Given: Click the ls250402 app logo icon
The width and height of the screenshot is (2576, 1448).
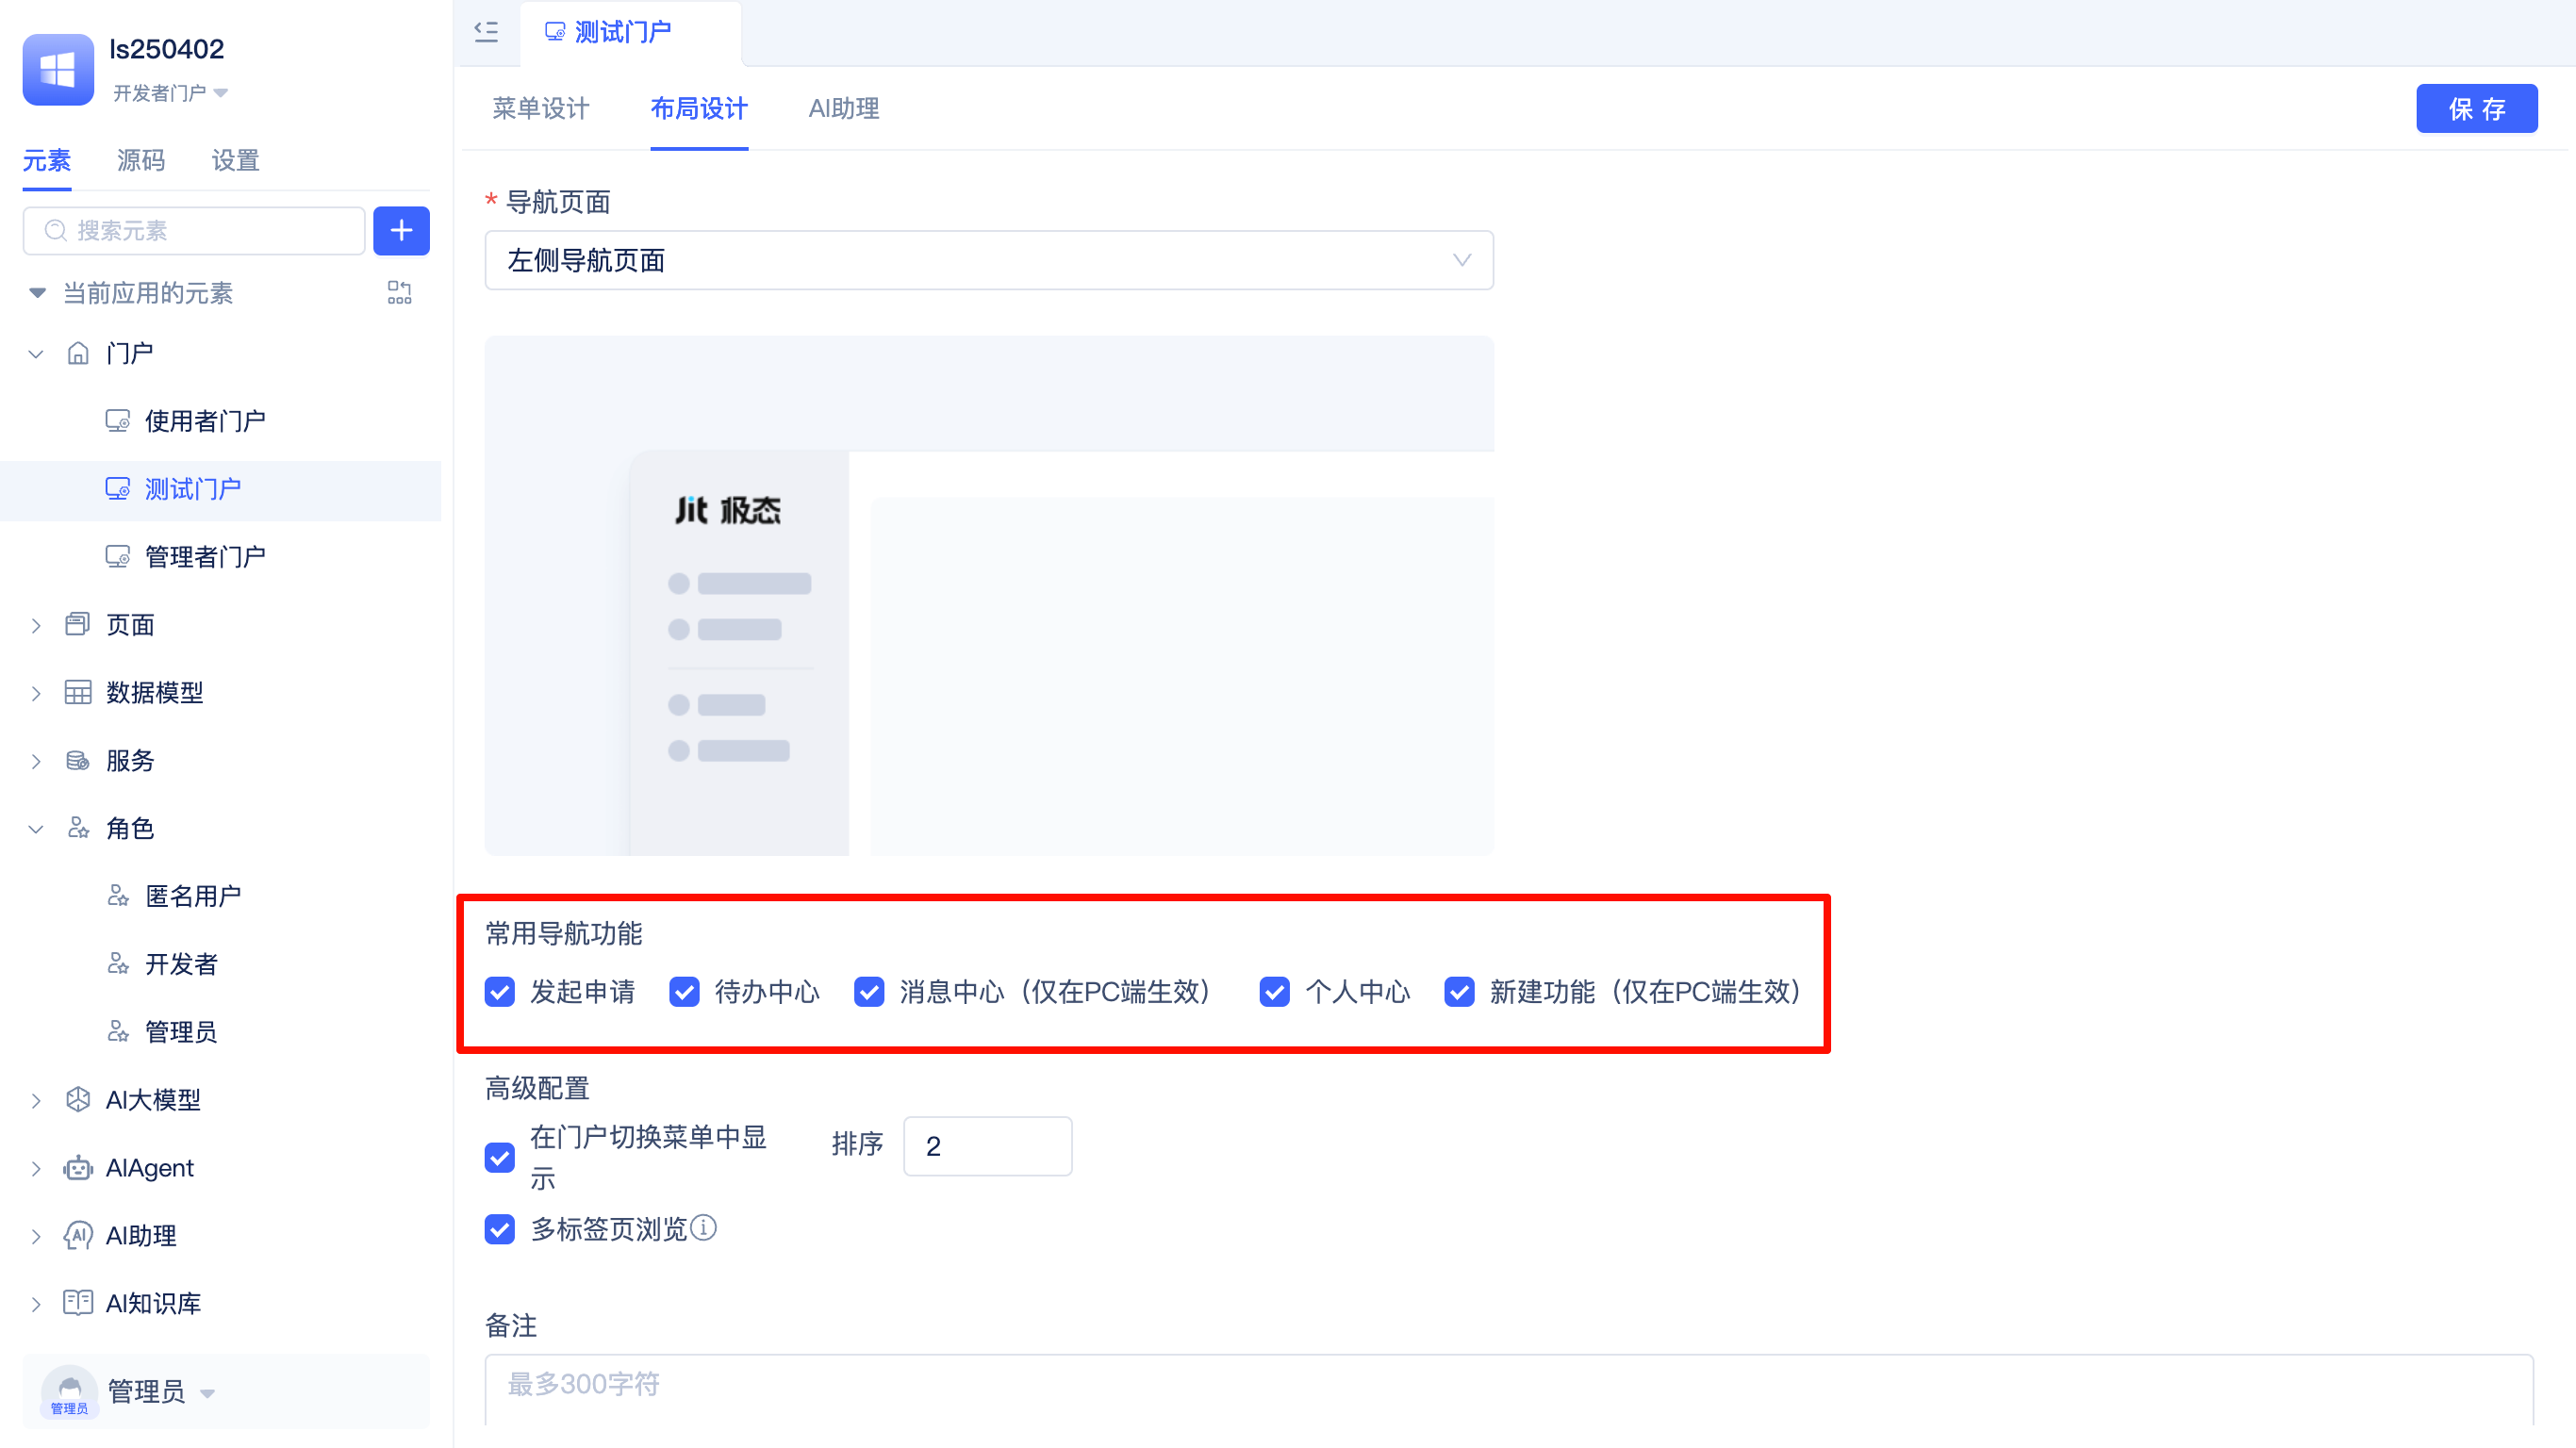Looking at the screenshot, I should pyautogui.click(x=58, y=69).
